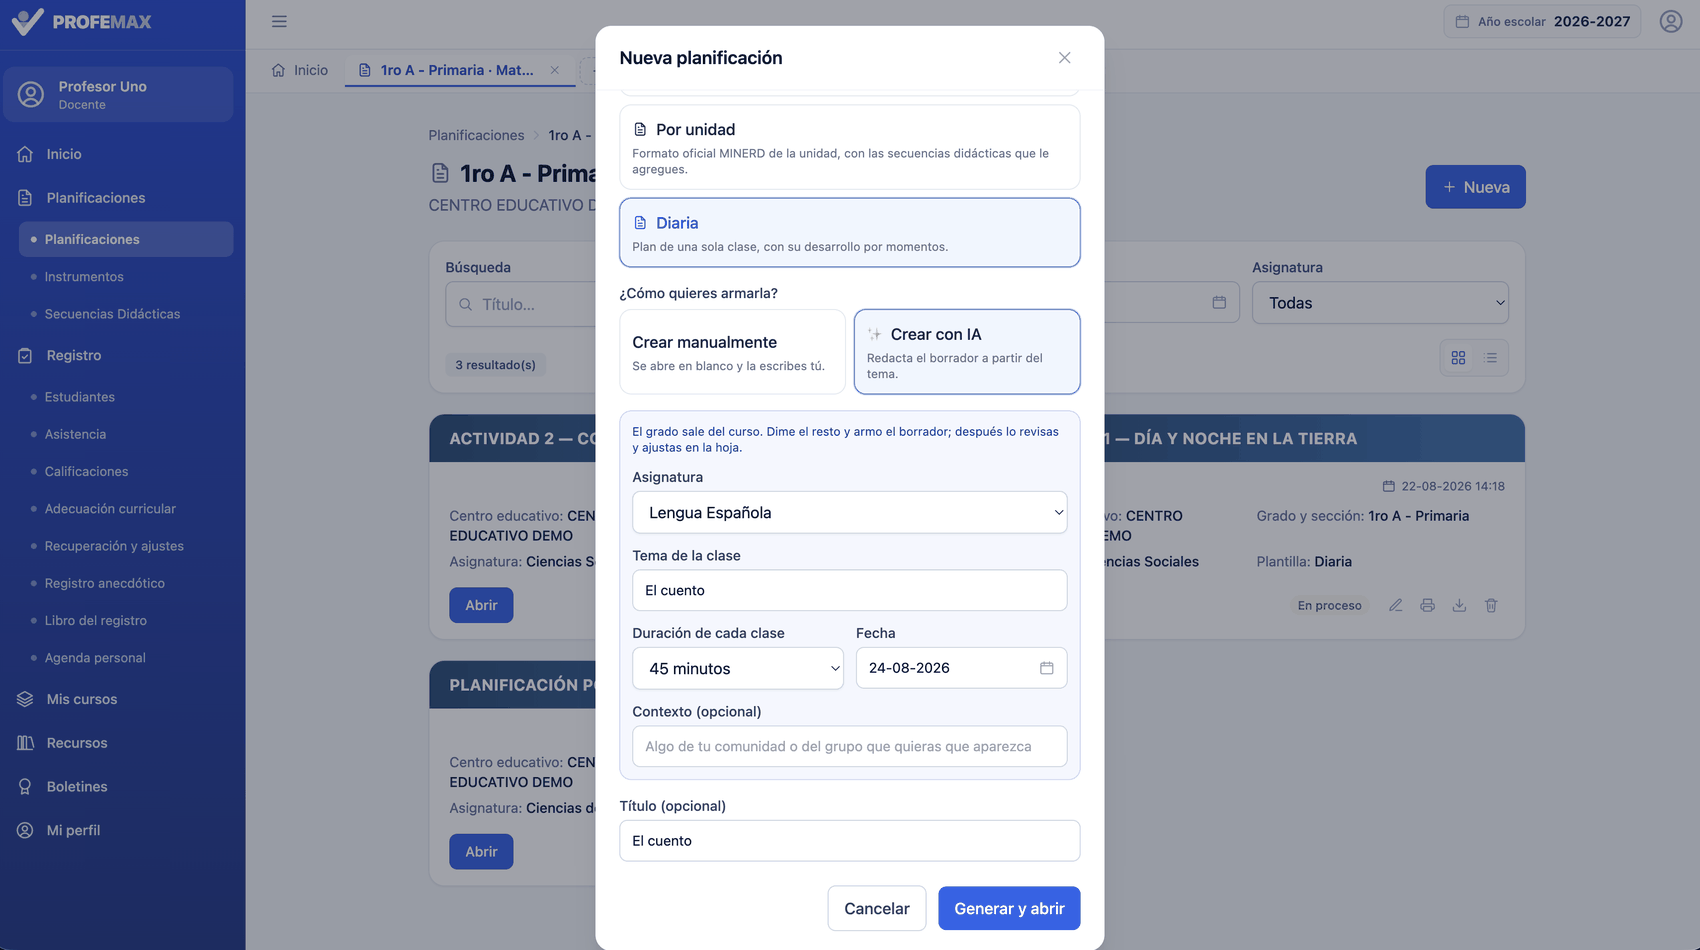
Task: Click the calendar icon in Fecha field
Action: coord(1046,668)
